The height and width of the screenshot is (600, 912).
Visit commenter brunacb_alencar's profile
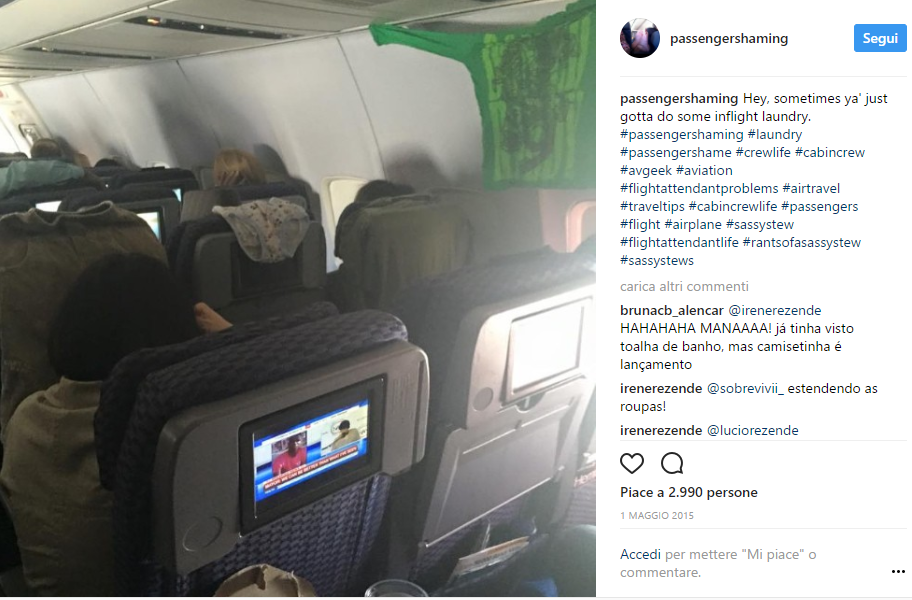(x=672, y=310)
